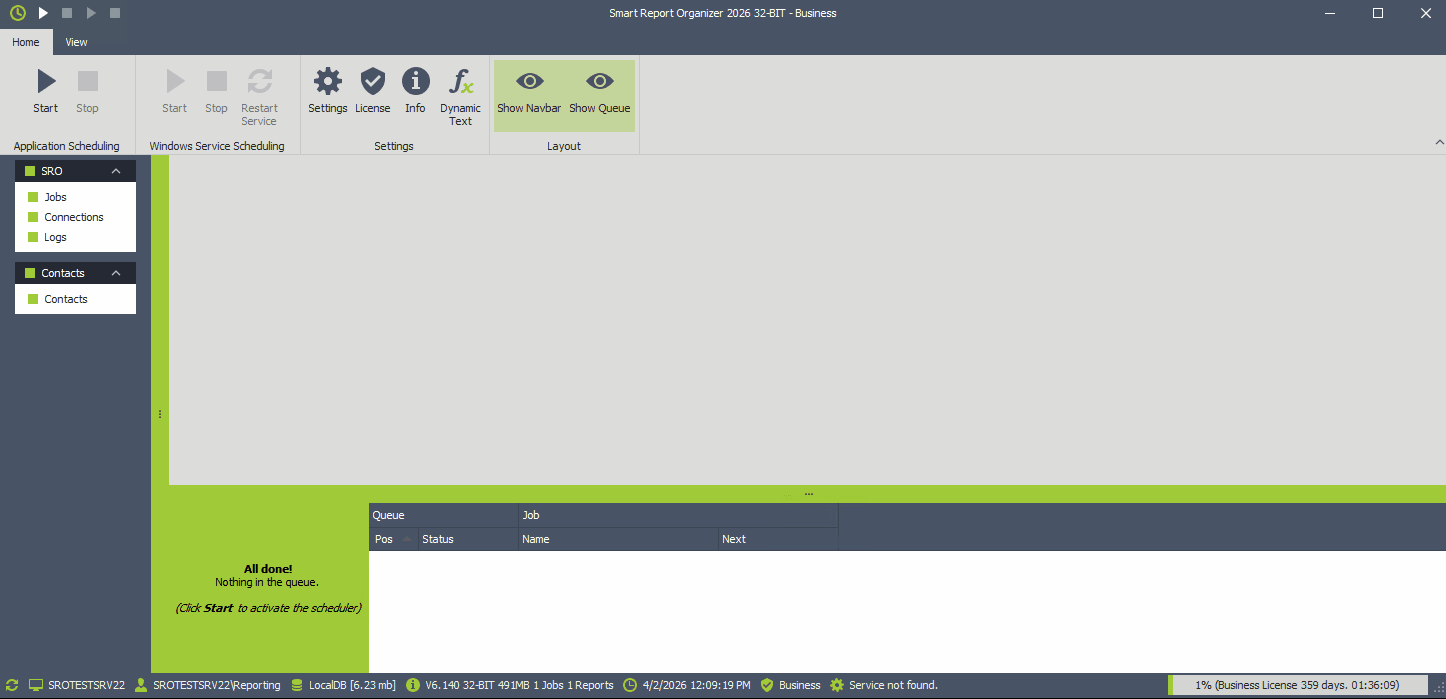Click the Next column header
This screenshot has width=1446, height=699.
778,539
